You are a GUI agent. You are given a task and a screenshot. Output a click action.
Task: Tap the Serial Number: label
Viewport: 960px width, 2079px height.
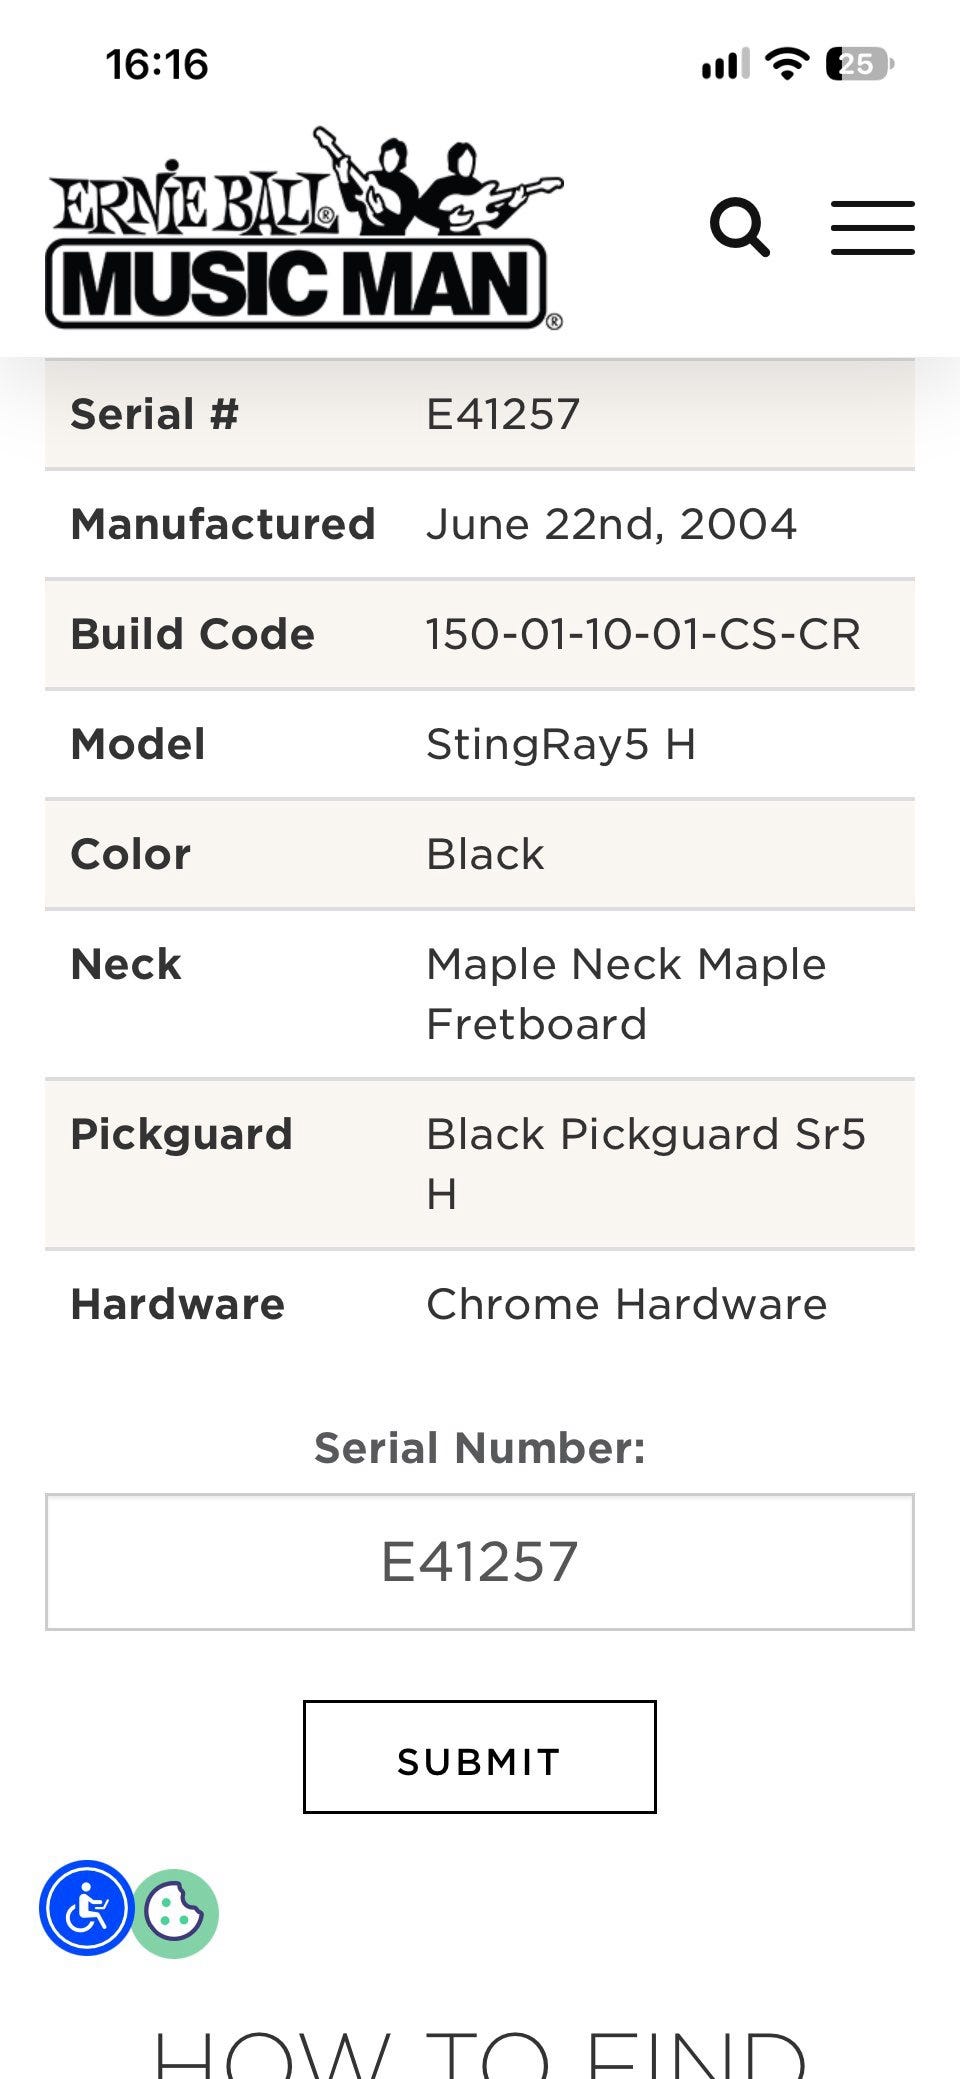480,1448
